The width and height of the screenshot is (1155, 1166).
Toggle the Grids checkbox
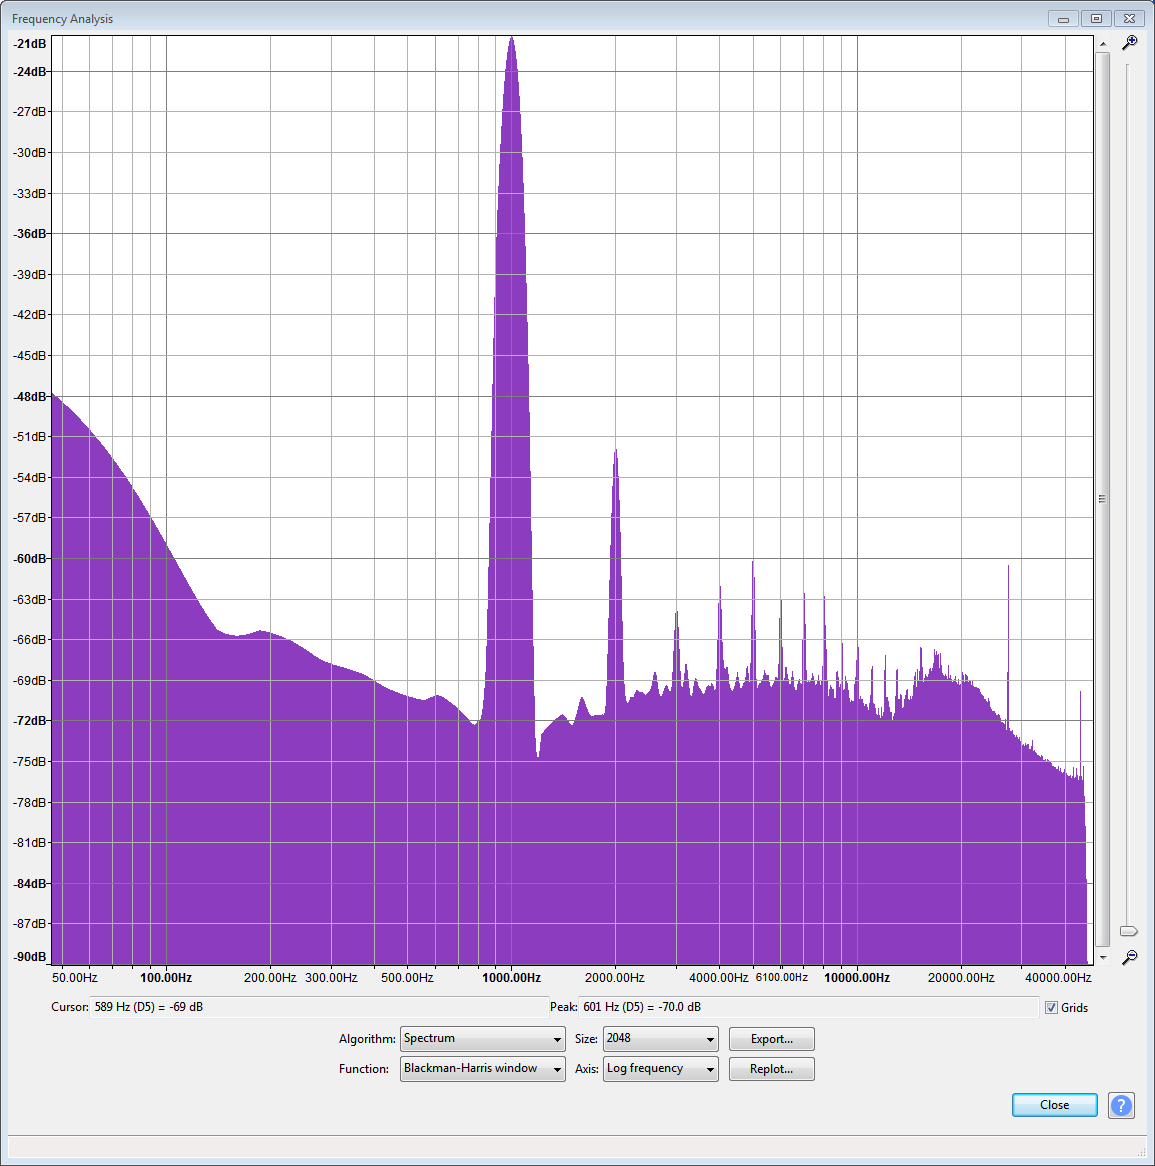pyautogui.click(x=1051, y=1008)
